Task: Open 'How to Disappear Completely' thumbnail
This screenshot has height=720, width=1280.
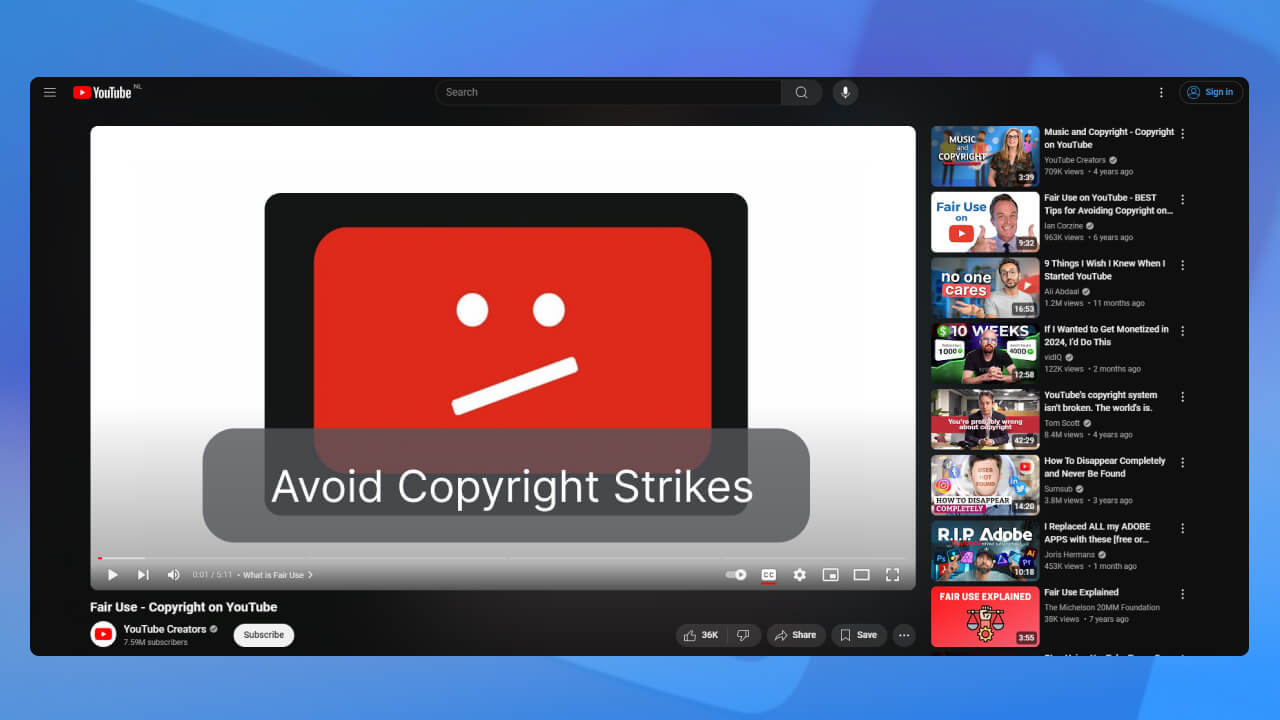Action: pos(985,485)
